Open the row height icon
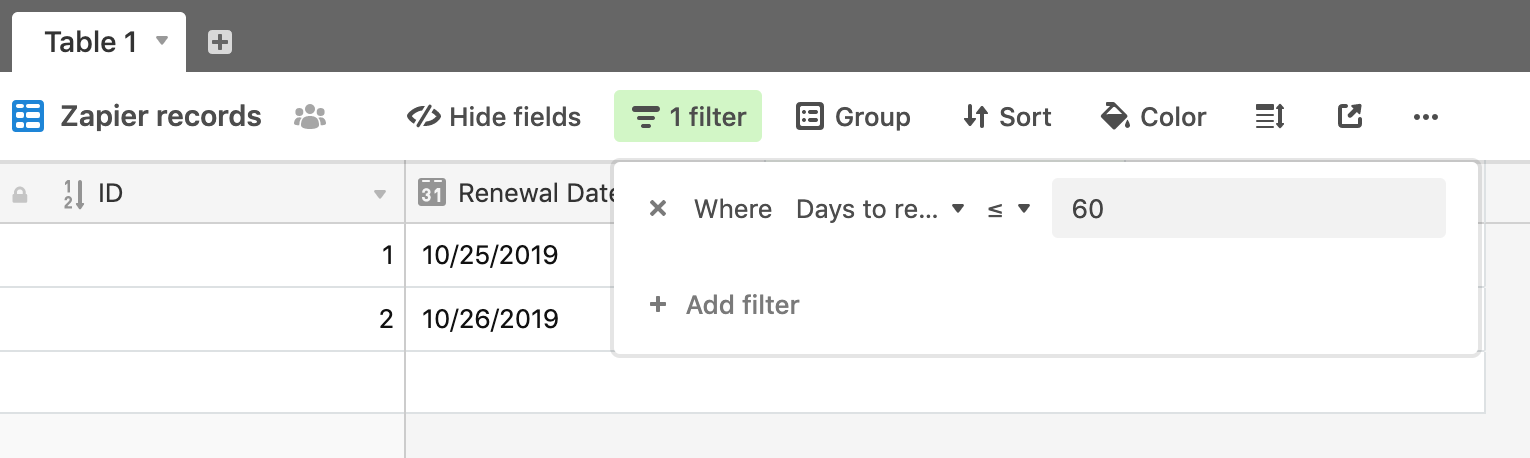 click(1270, 117)
